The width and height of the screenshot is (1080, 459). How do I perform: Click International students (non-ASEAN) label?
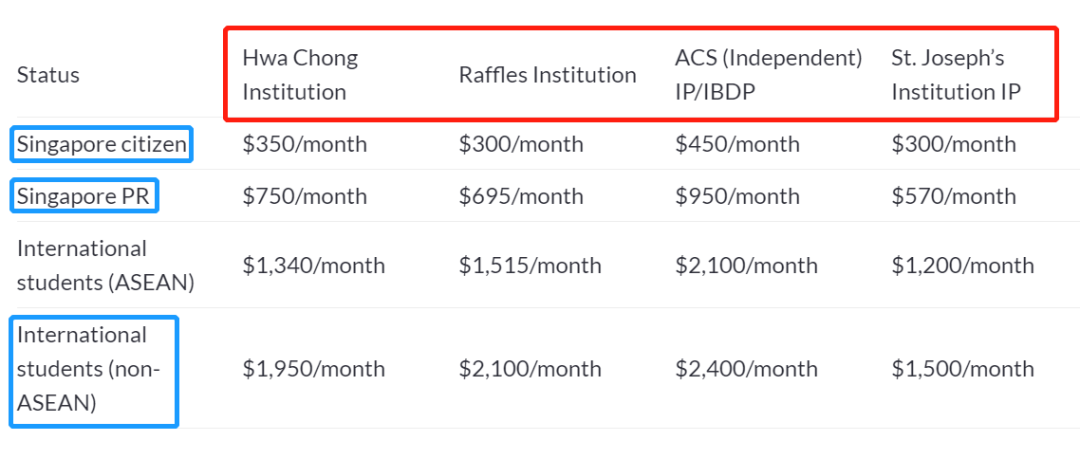(88, 369)
